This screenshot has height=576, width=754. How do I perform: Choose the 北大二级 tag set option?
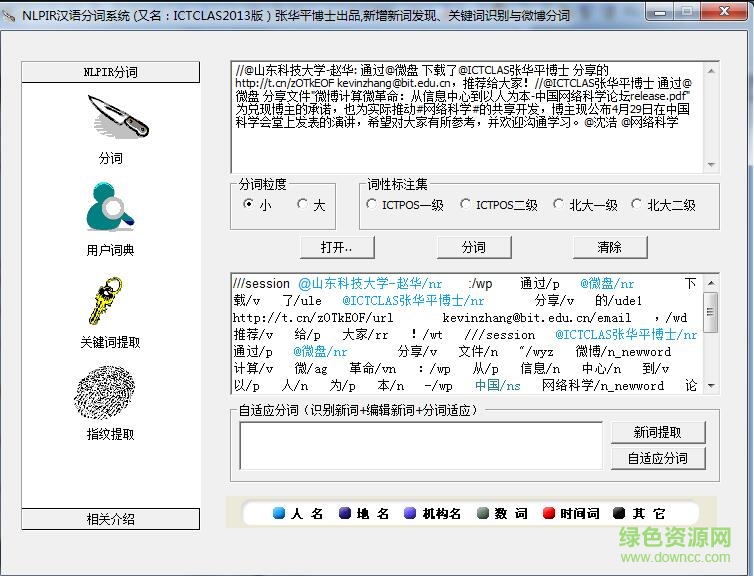[637, 204]
